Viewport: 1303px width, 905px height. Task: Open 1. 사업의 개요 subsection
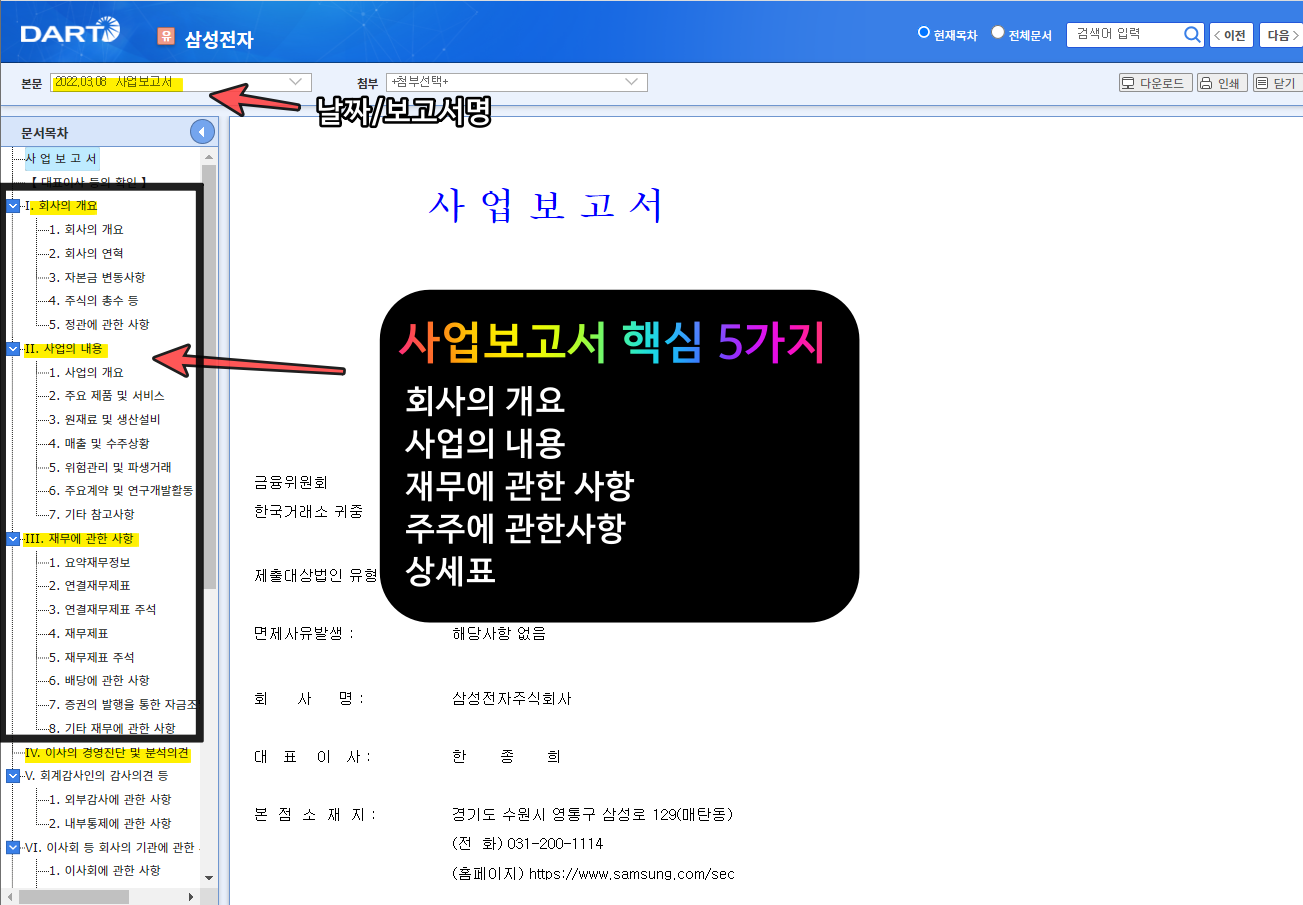86,373
